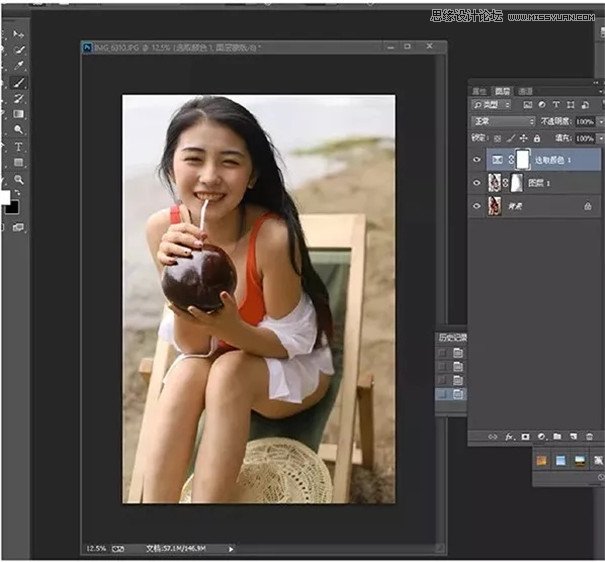
Task: Select the Path Selection arrow tool
Action: coord(18,34)
